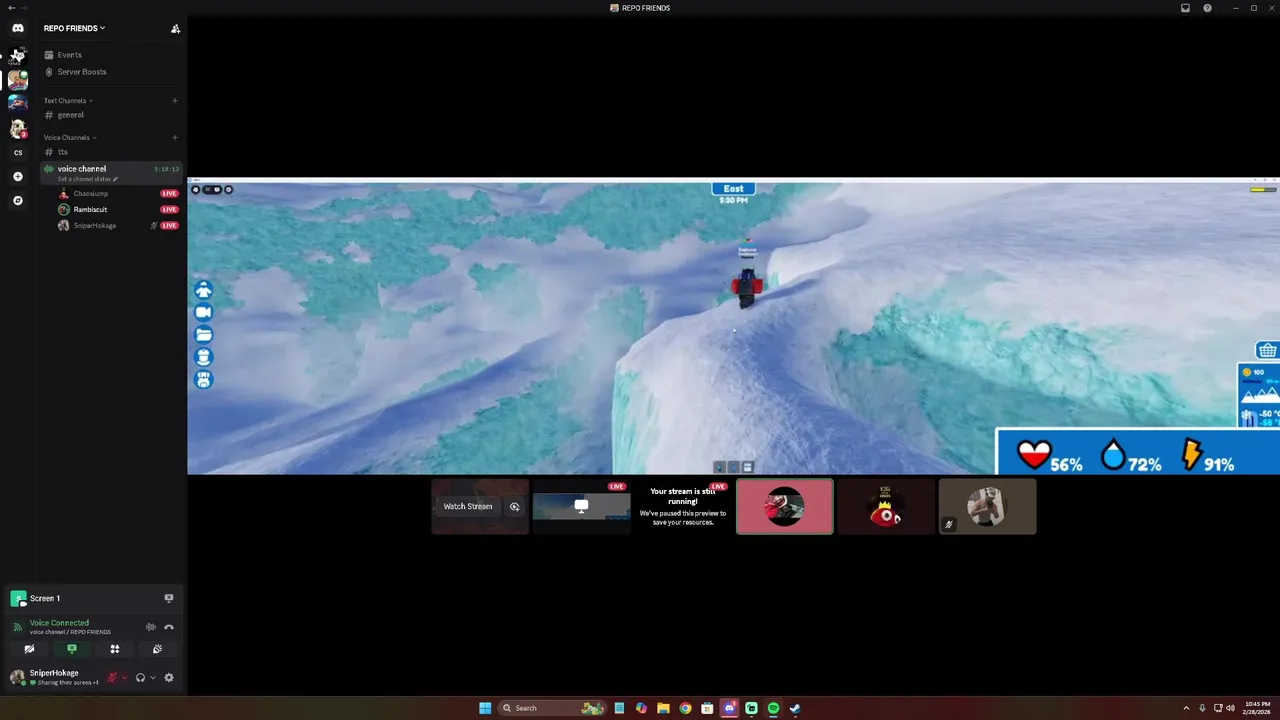Select the crowned red character participant tile

click(886, 507)
